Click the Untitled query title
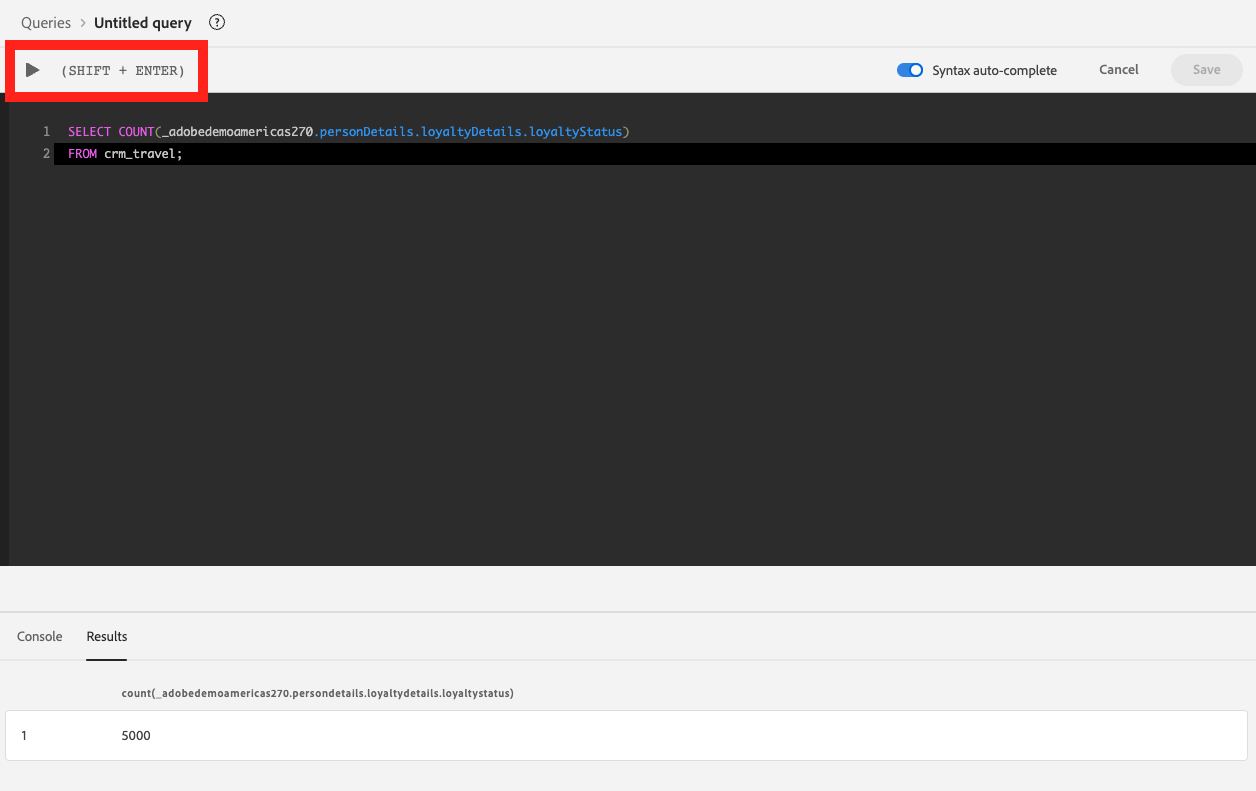The image size is (1256, 791). point(143,23)
